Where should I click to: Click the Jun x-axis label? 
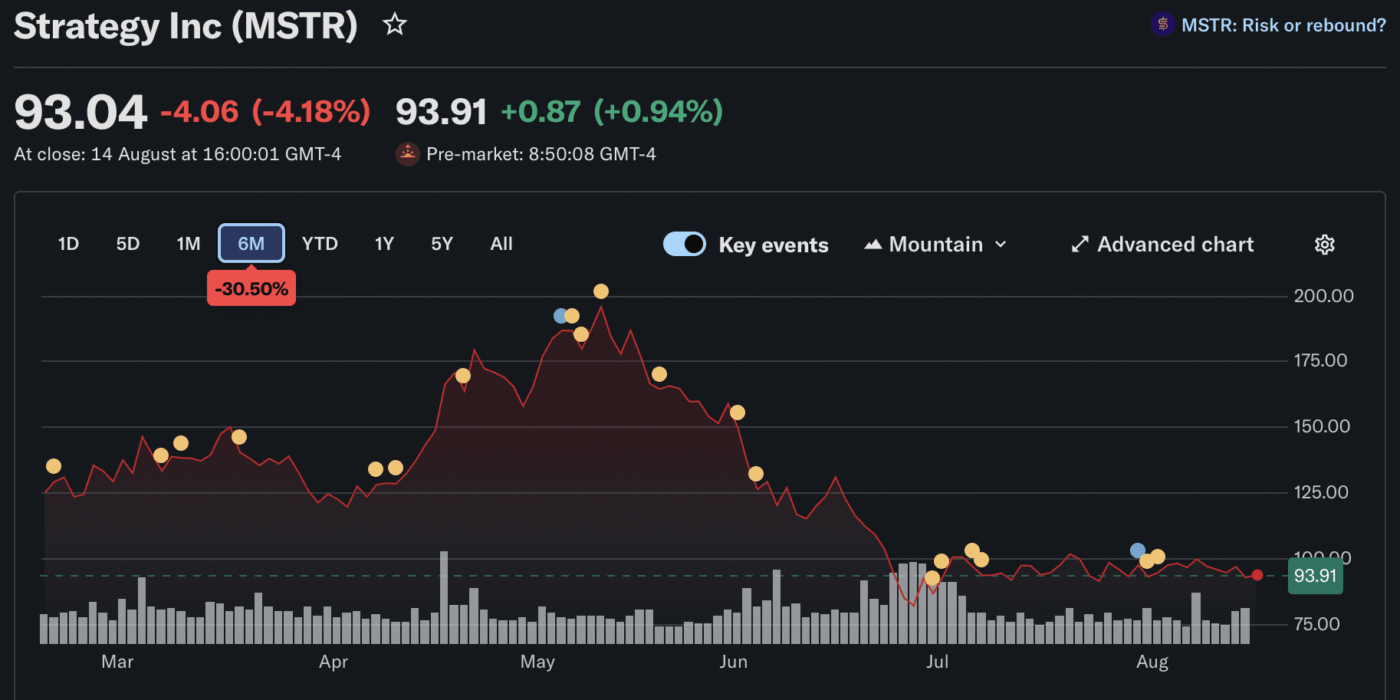733,662
